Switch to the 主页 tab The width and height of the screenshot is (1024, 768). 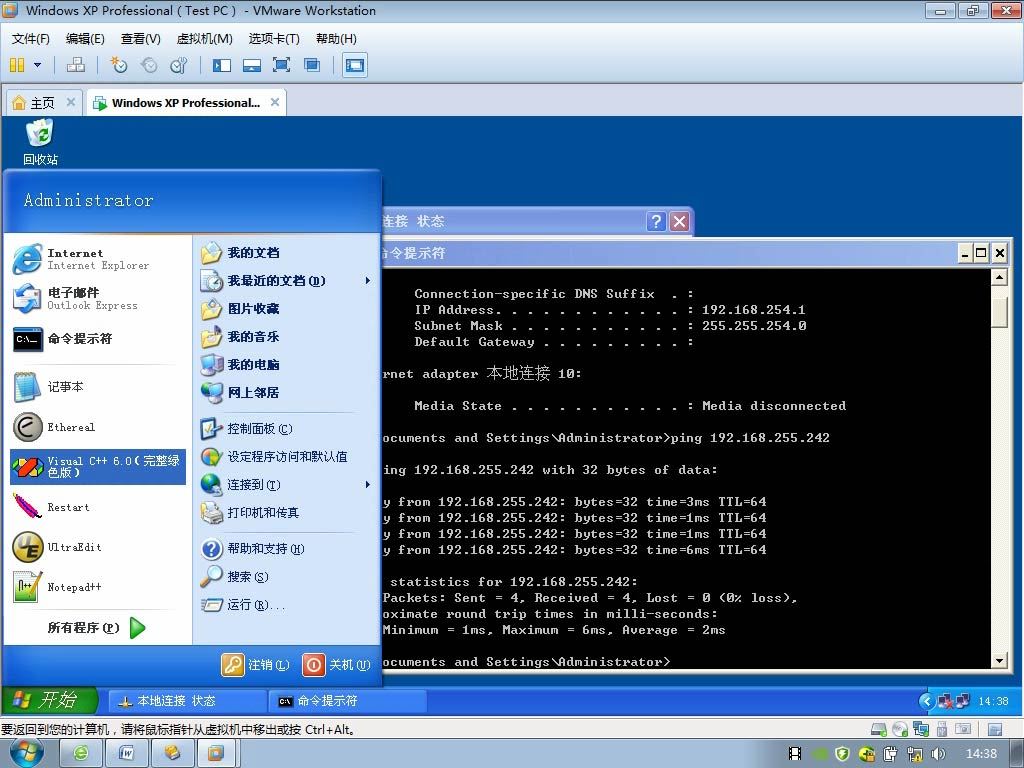[x=42, y=103]
